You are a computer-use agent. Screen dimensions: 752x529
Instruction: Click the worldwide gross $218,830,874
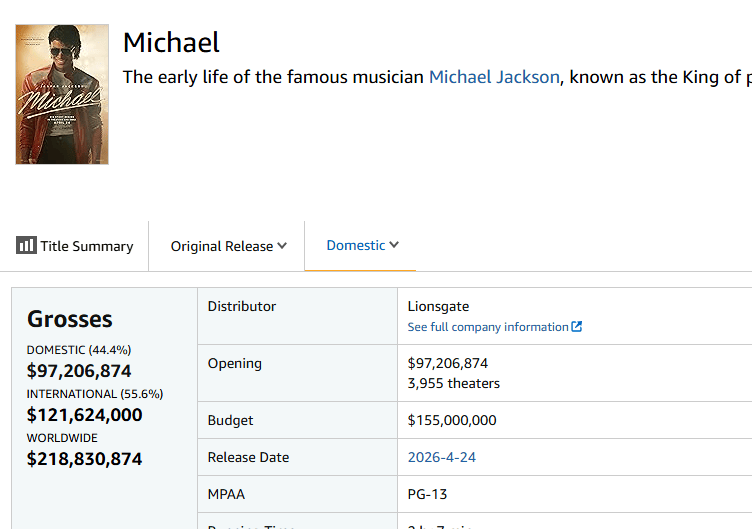click(84, 459)
